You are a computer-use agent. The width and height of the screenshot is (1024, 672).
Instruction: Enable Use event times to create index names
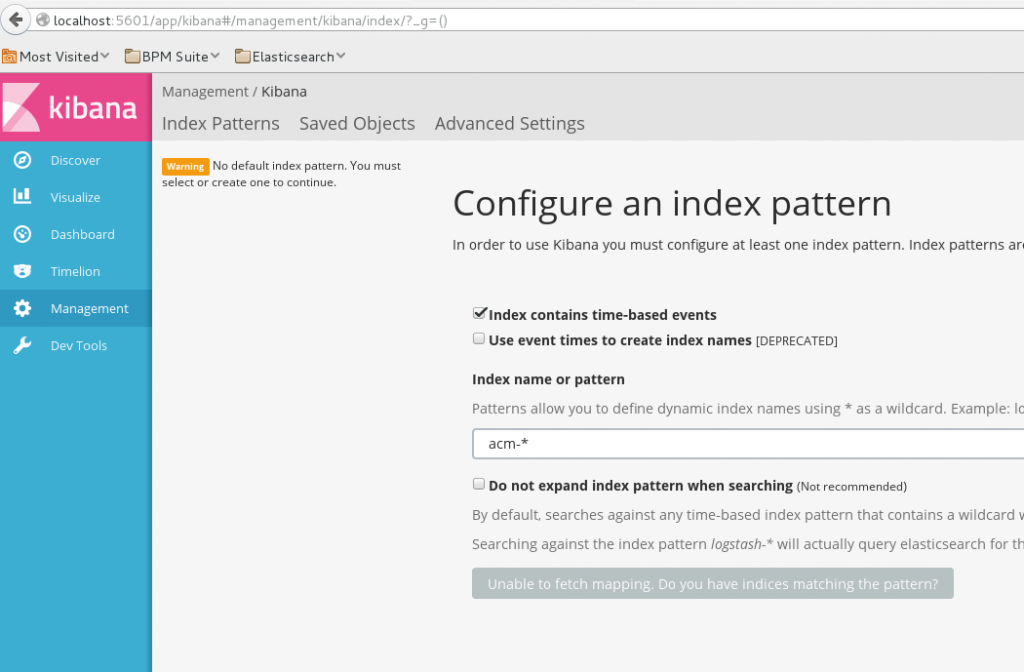click(x=479, y=339)
